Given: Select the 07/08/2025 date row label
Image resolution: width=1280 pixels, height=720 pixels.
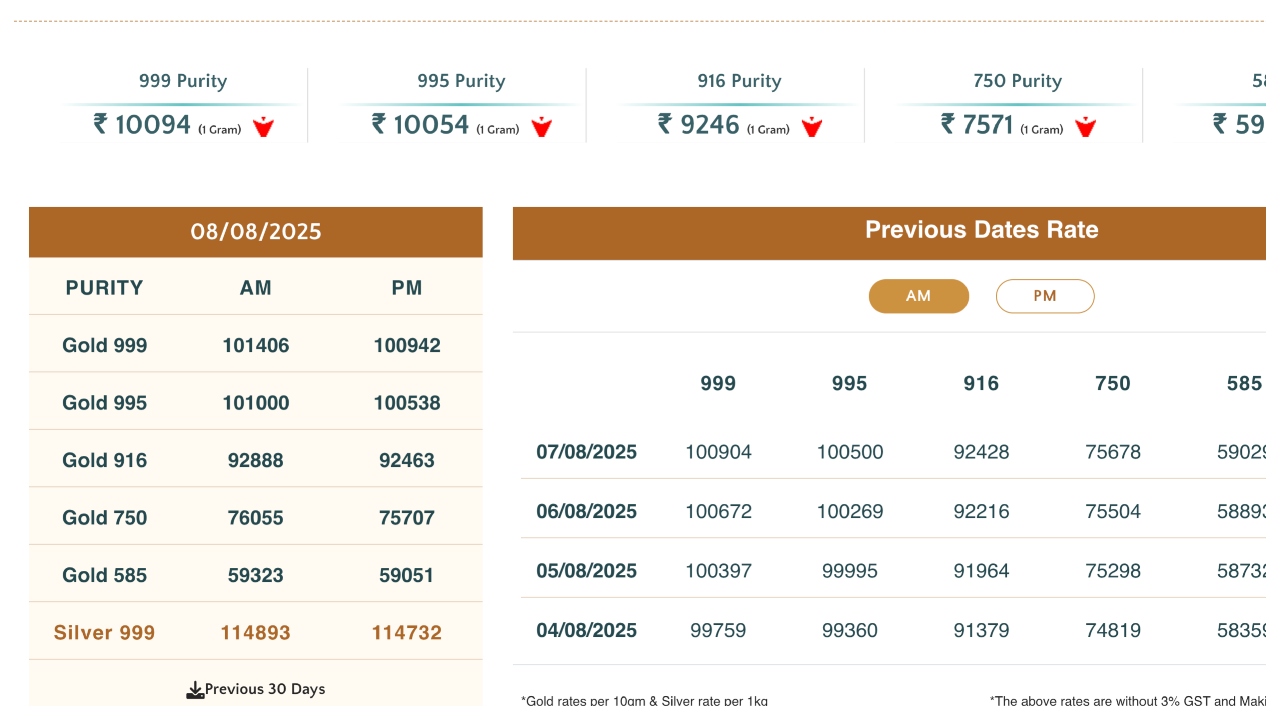Looking at the screenshot, I should (586, 452).
